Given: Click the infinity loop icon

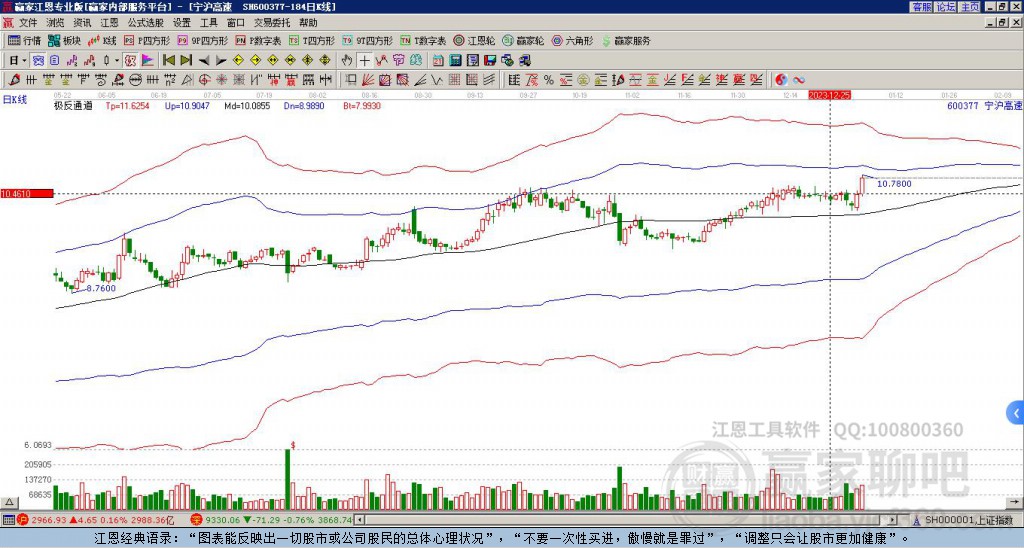Looking at the screenshot, I should 799,80.
